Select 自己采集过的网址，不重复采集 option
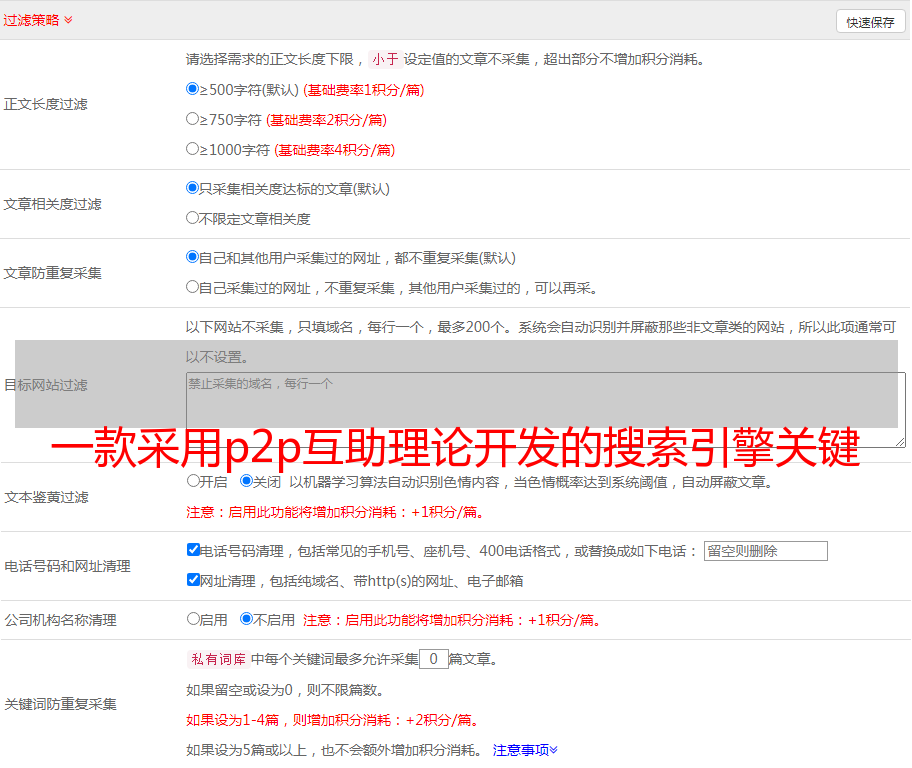This screenshot has height=768, width=912. point(193,287)
